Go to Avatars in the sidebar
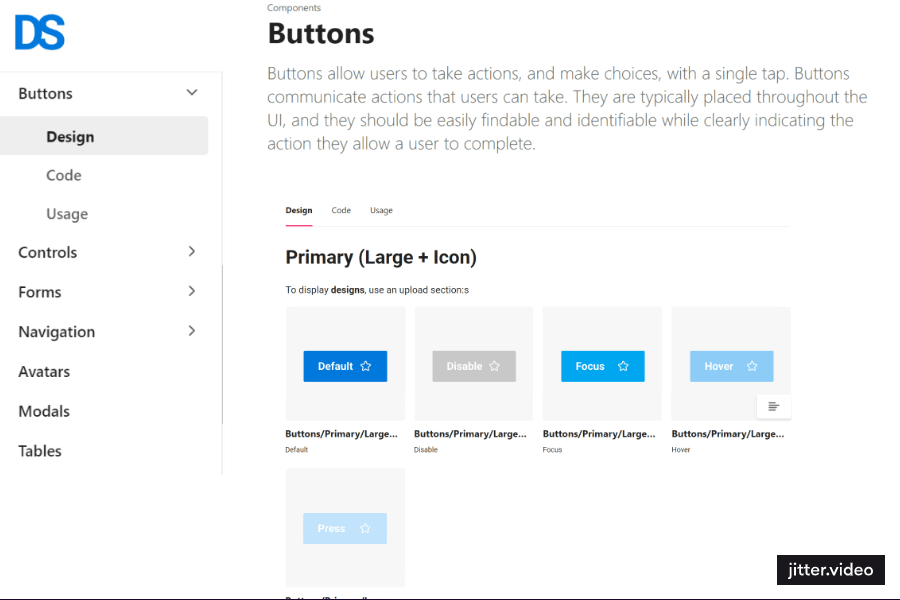This screenshot has width=900, height=600. 44,371
